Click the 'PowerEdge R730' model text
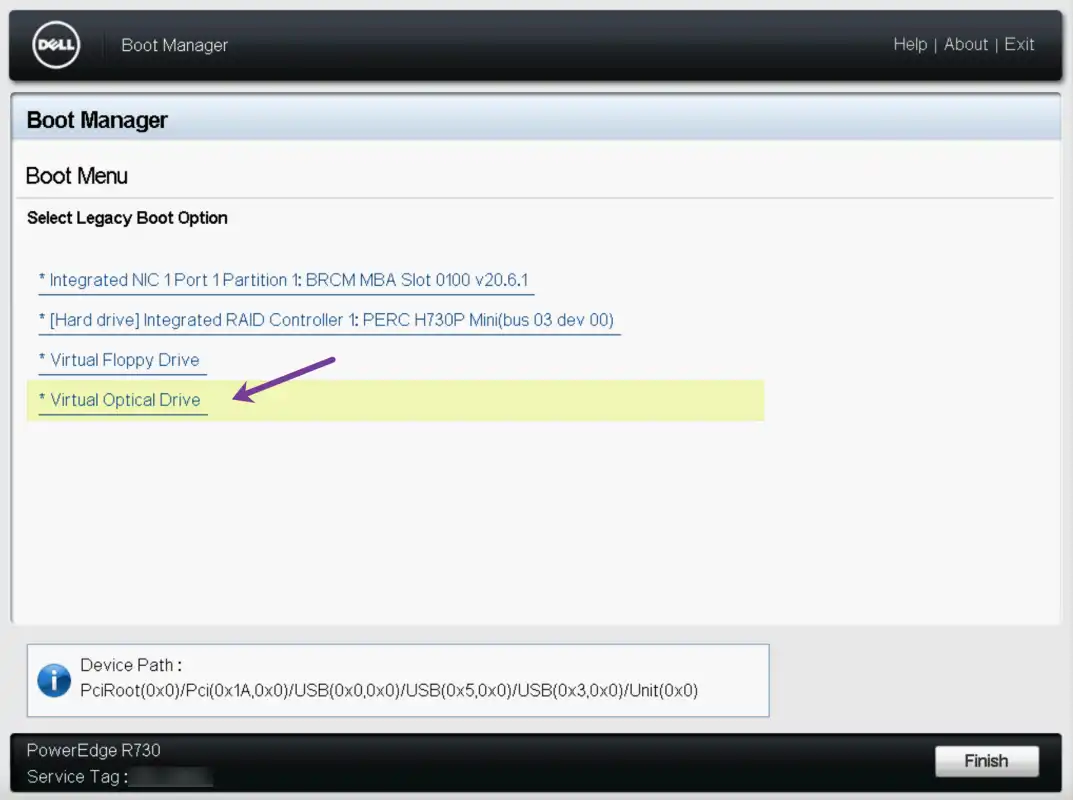Viewport: 1073px width, 800px height. click(x=94, y=751)
